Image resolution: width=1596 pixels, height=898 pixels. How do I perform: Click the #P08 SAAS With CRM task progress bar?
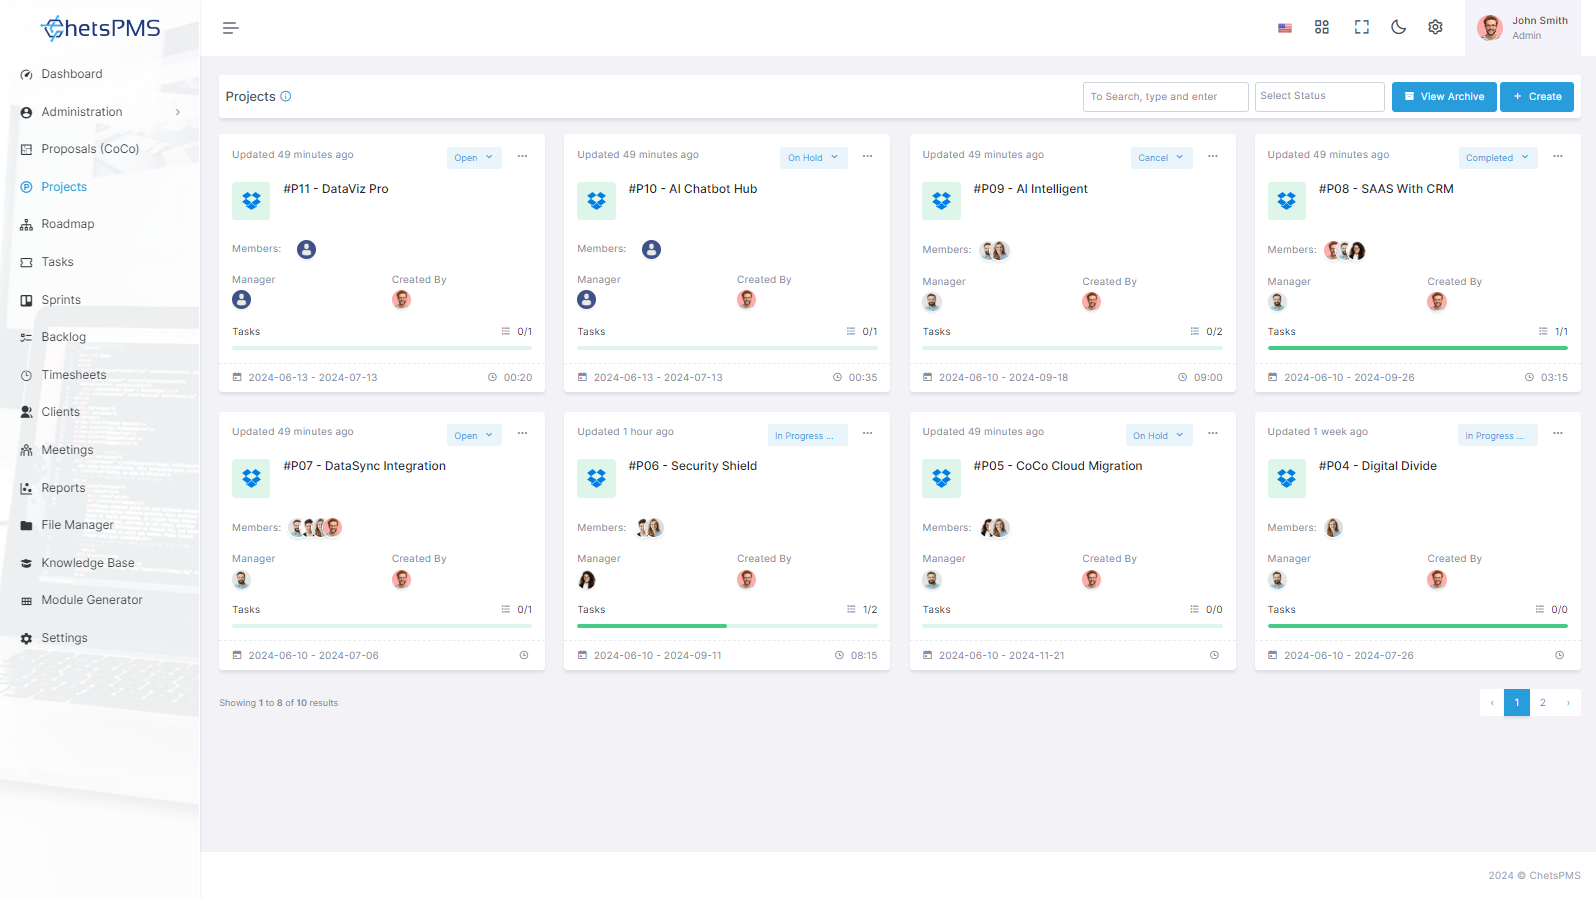pyautogui.click(x=1418, y=348)
